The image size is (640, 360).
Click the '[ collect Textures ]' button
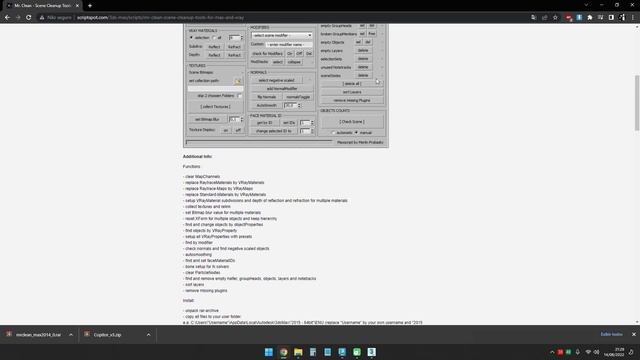(216, 107)
